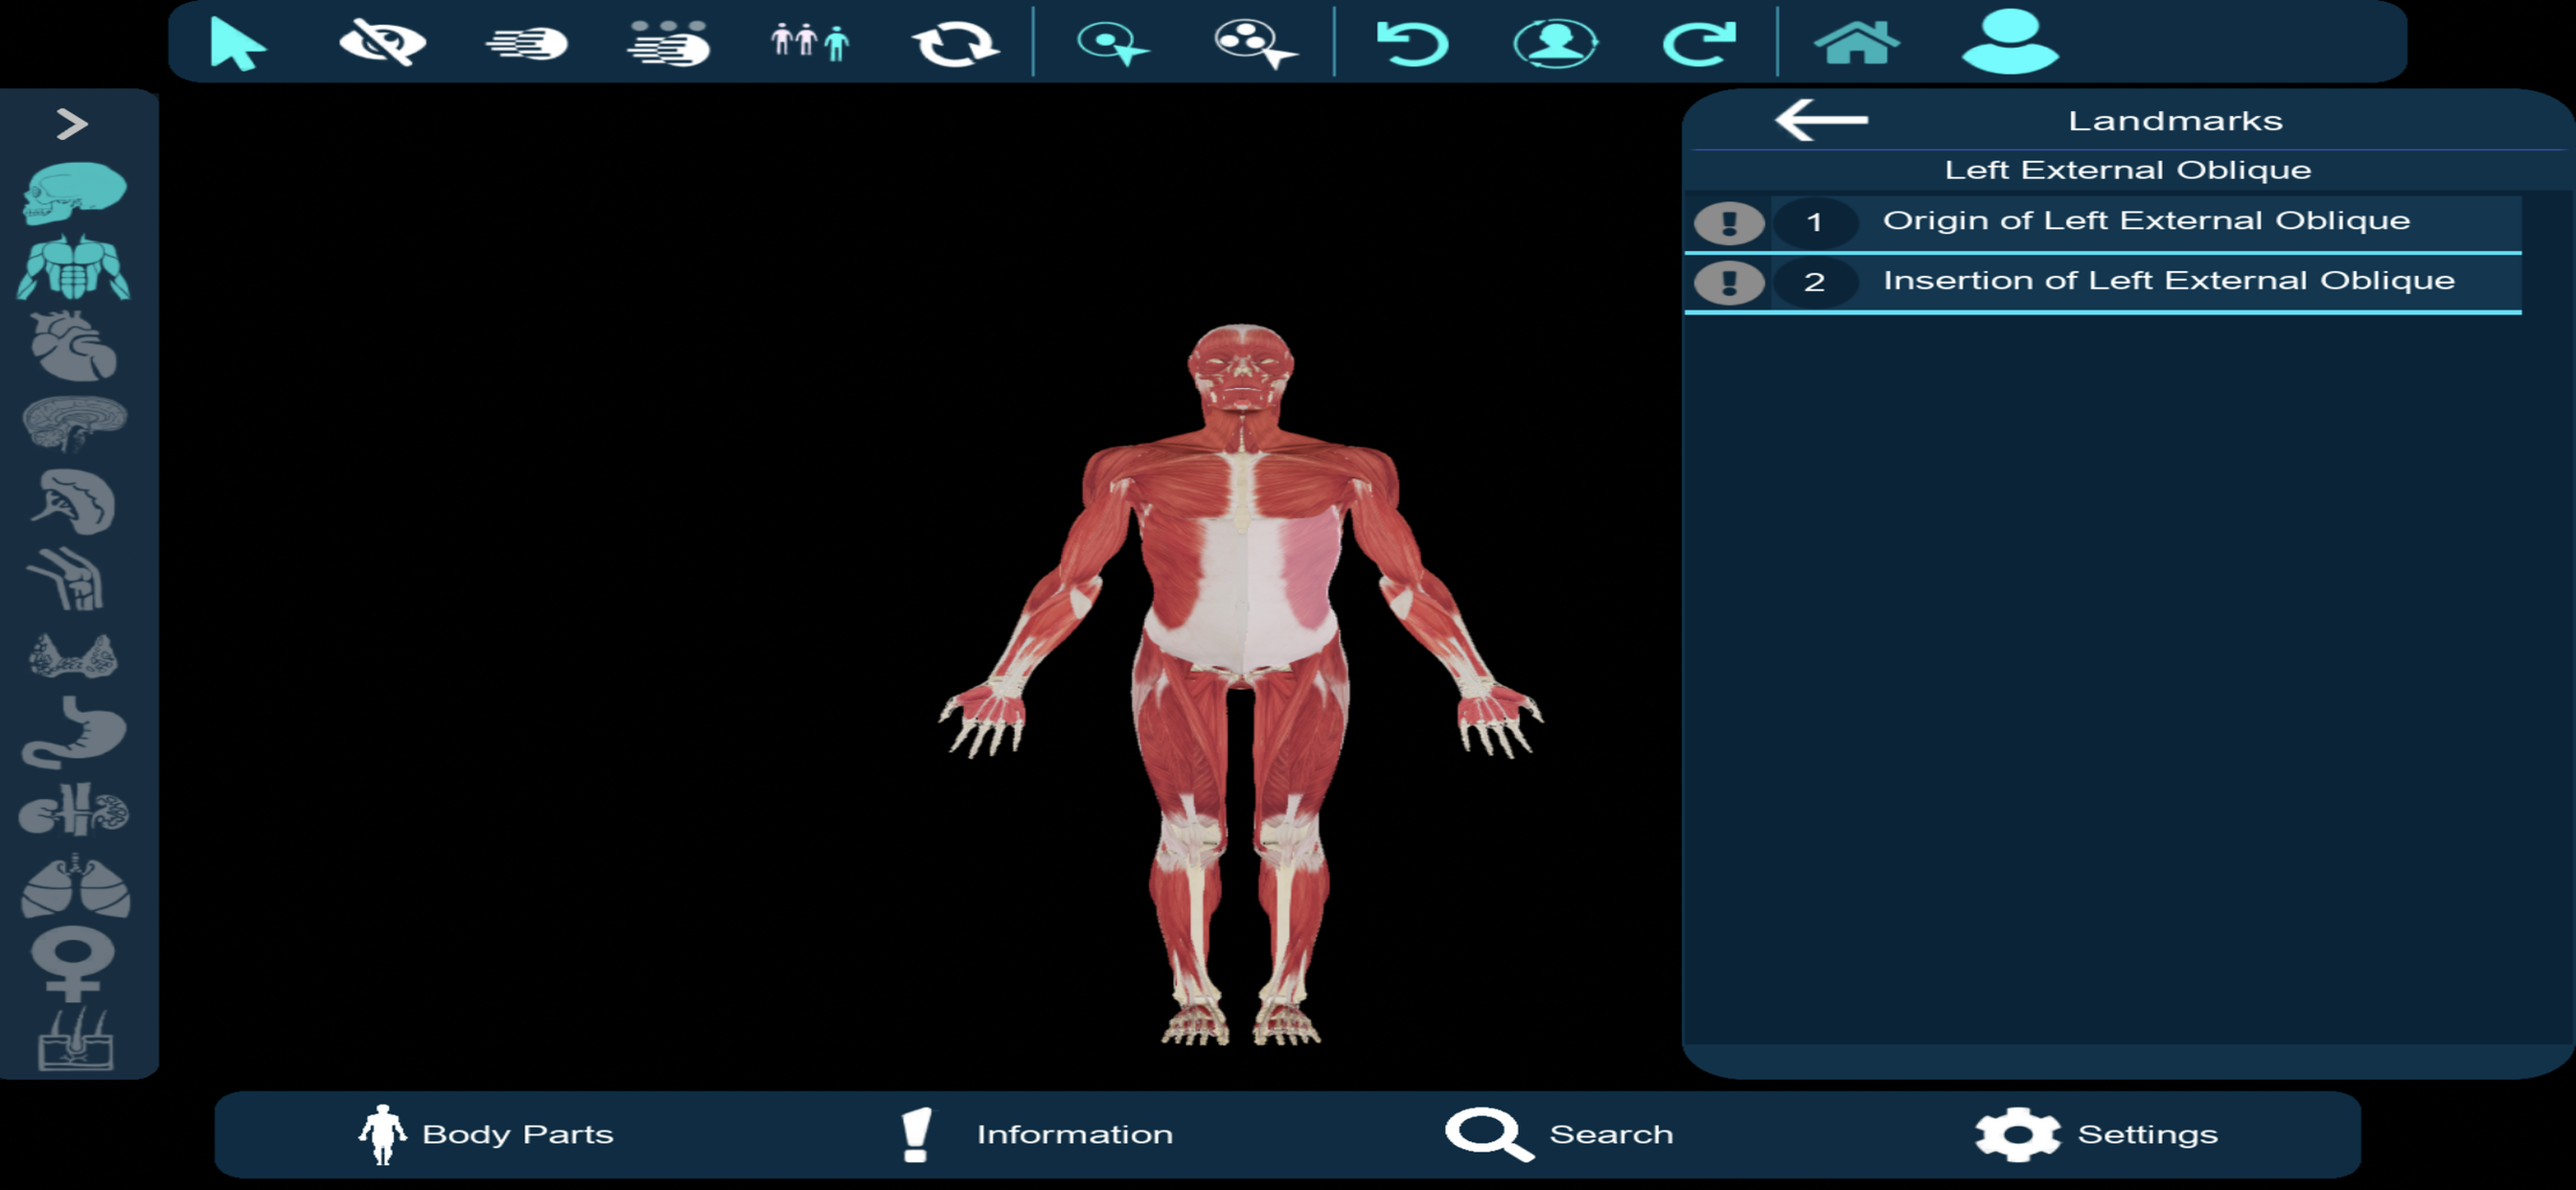
Task: Select Insertion of Left External Oblique row
Action: [x=2103, y=284]
